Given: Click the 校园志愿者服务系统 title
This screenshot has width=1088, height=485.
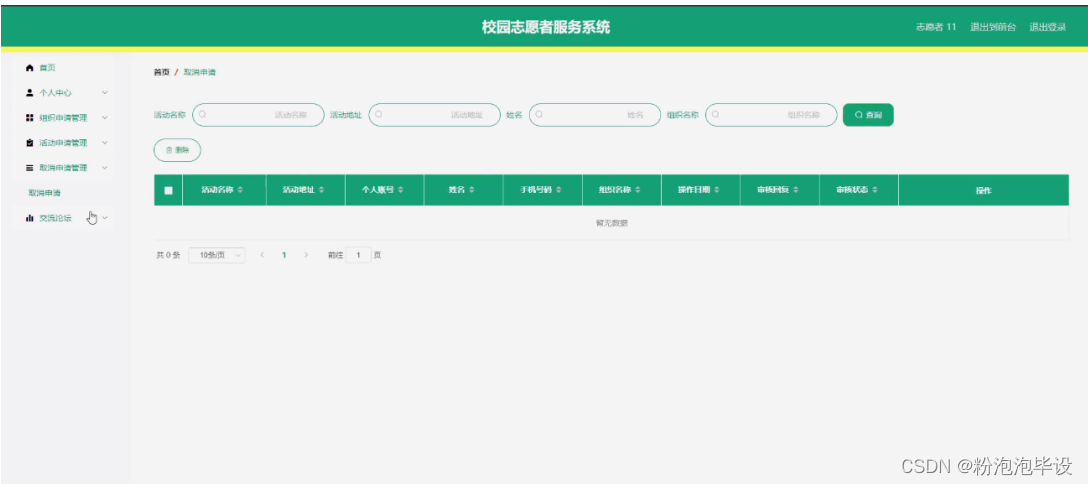Looking at the screenshot, I should pyautogui.click(x=546, y=27).
